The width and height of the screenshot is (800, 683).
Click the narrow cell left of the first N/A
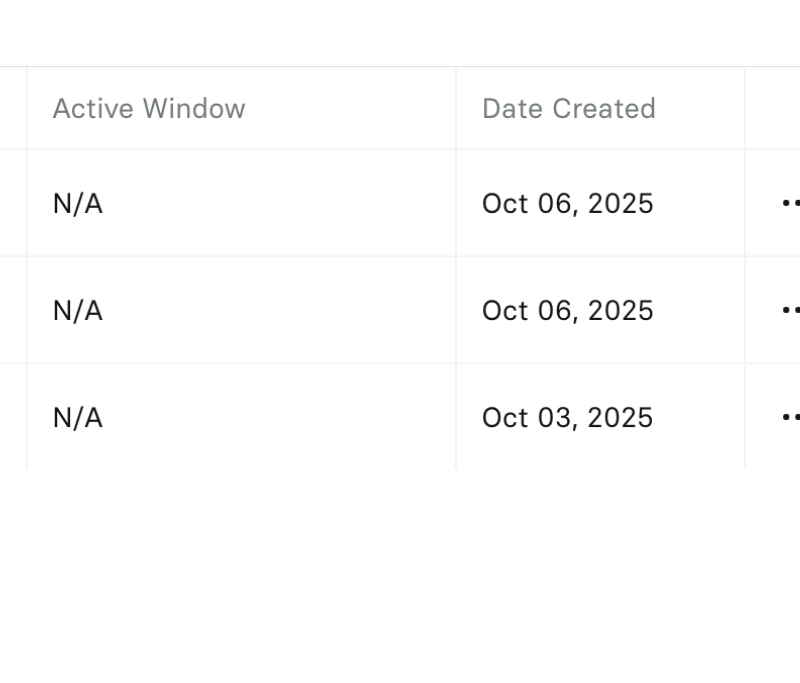[12, 203]
